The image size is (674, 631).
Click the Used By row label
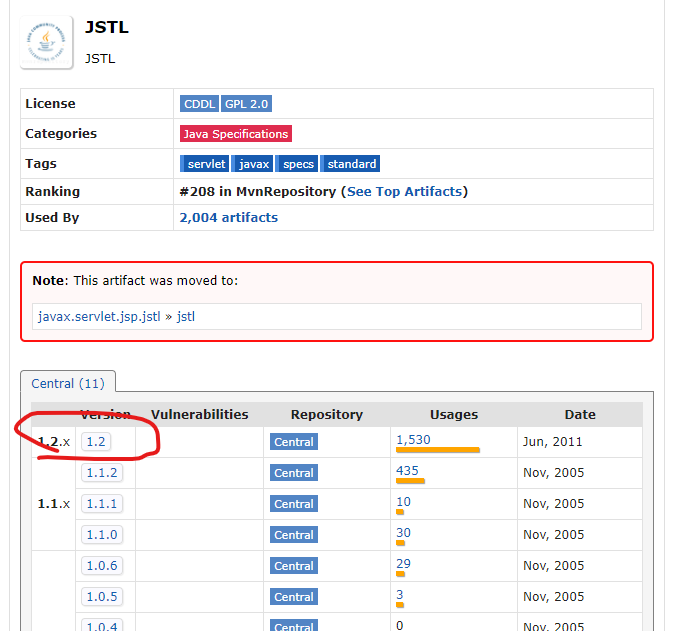(52, 217)
